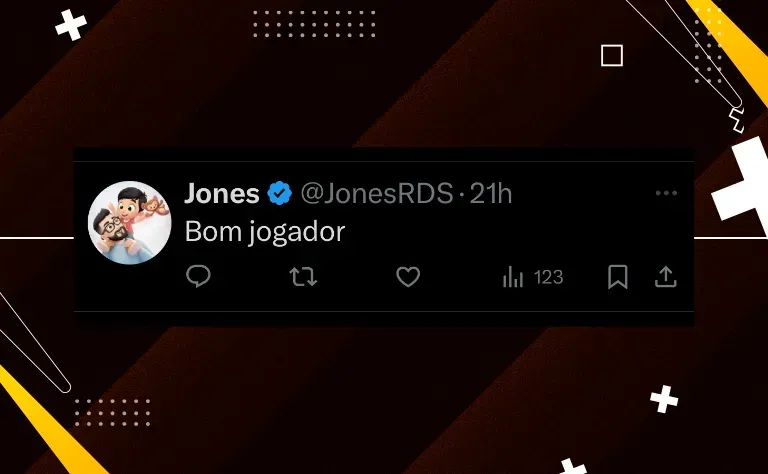This screenshot has width=768, height=474.
Task: Click the dotted grid at bottom left
Action: pyautogui.click(x=112, y=412)
